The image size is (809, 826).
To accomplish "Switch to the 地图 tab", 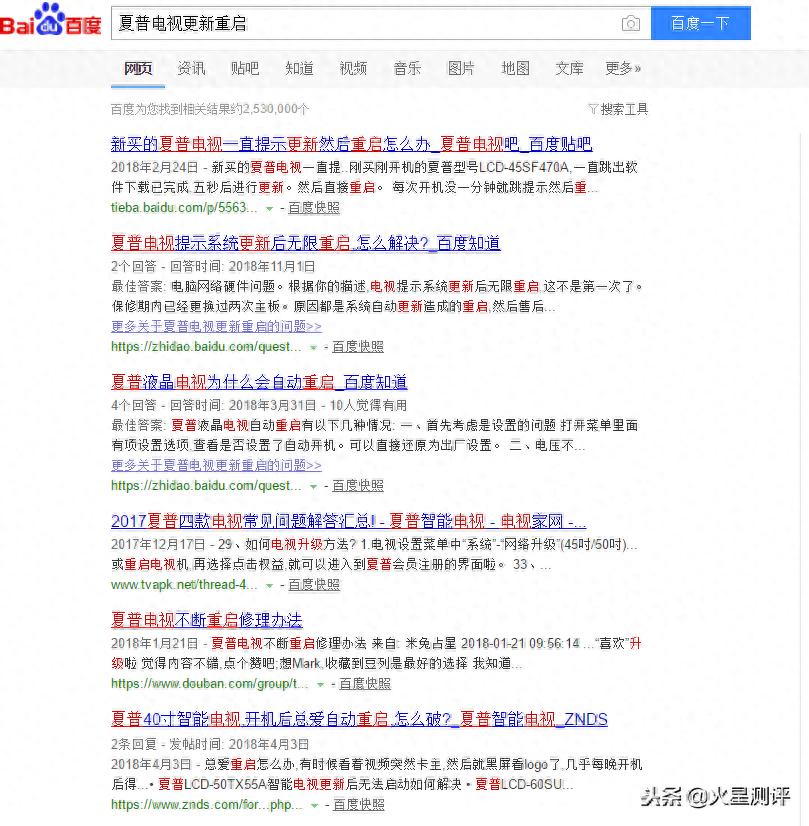I will pos(515,69).
